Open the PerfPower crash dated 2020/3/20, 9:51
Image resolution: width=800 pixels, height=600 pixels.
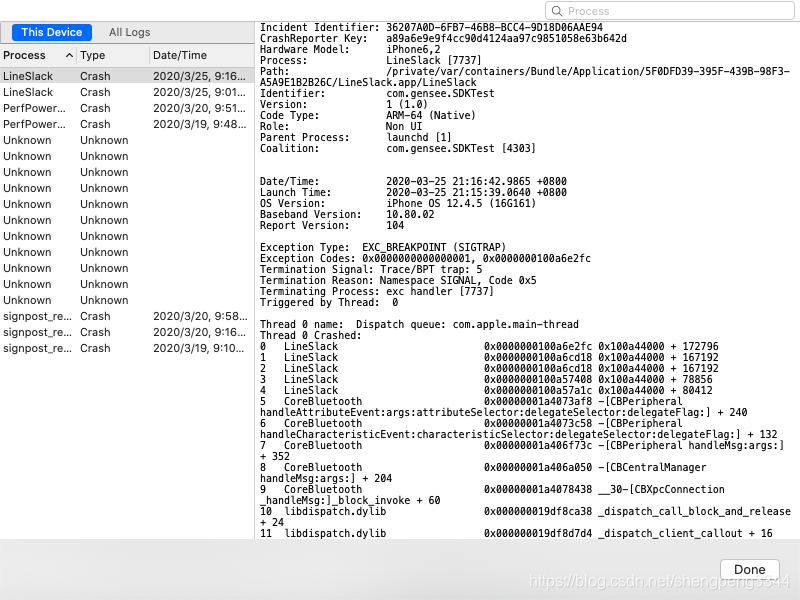(127, 108)
